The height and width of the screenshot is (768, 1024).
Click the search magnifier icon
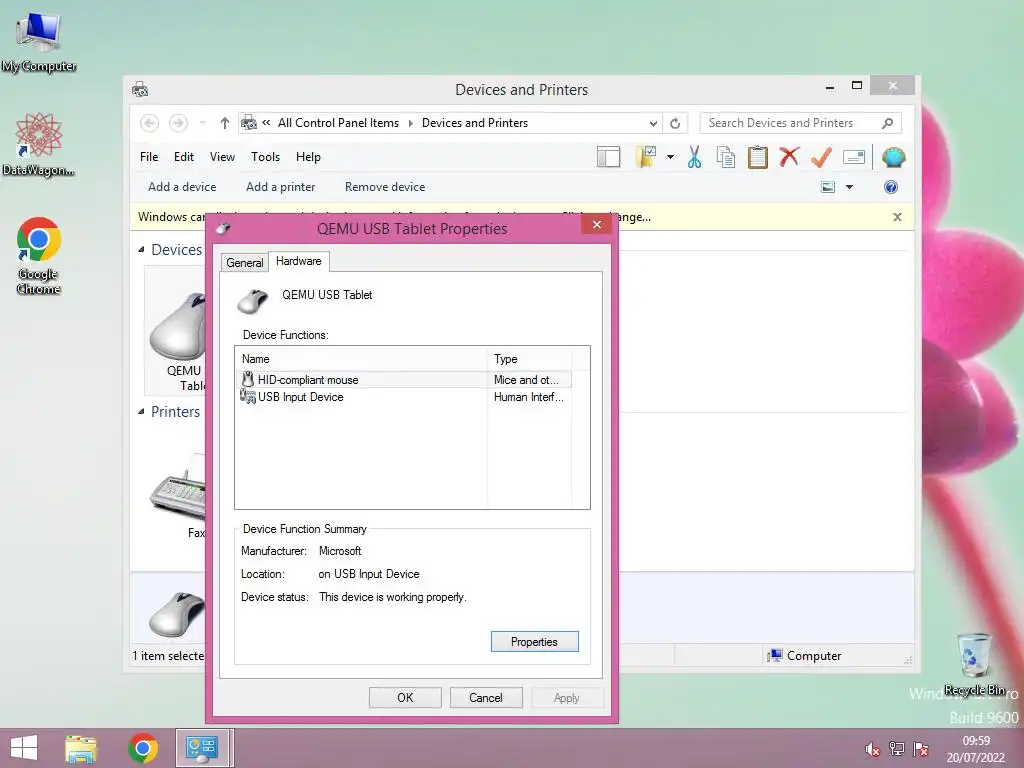(888, 123)
